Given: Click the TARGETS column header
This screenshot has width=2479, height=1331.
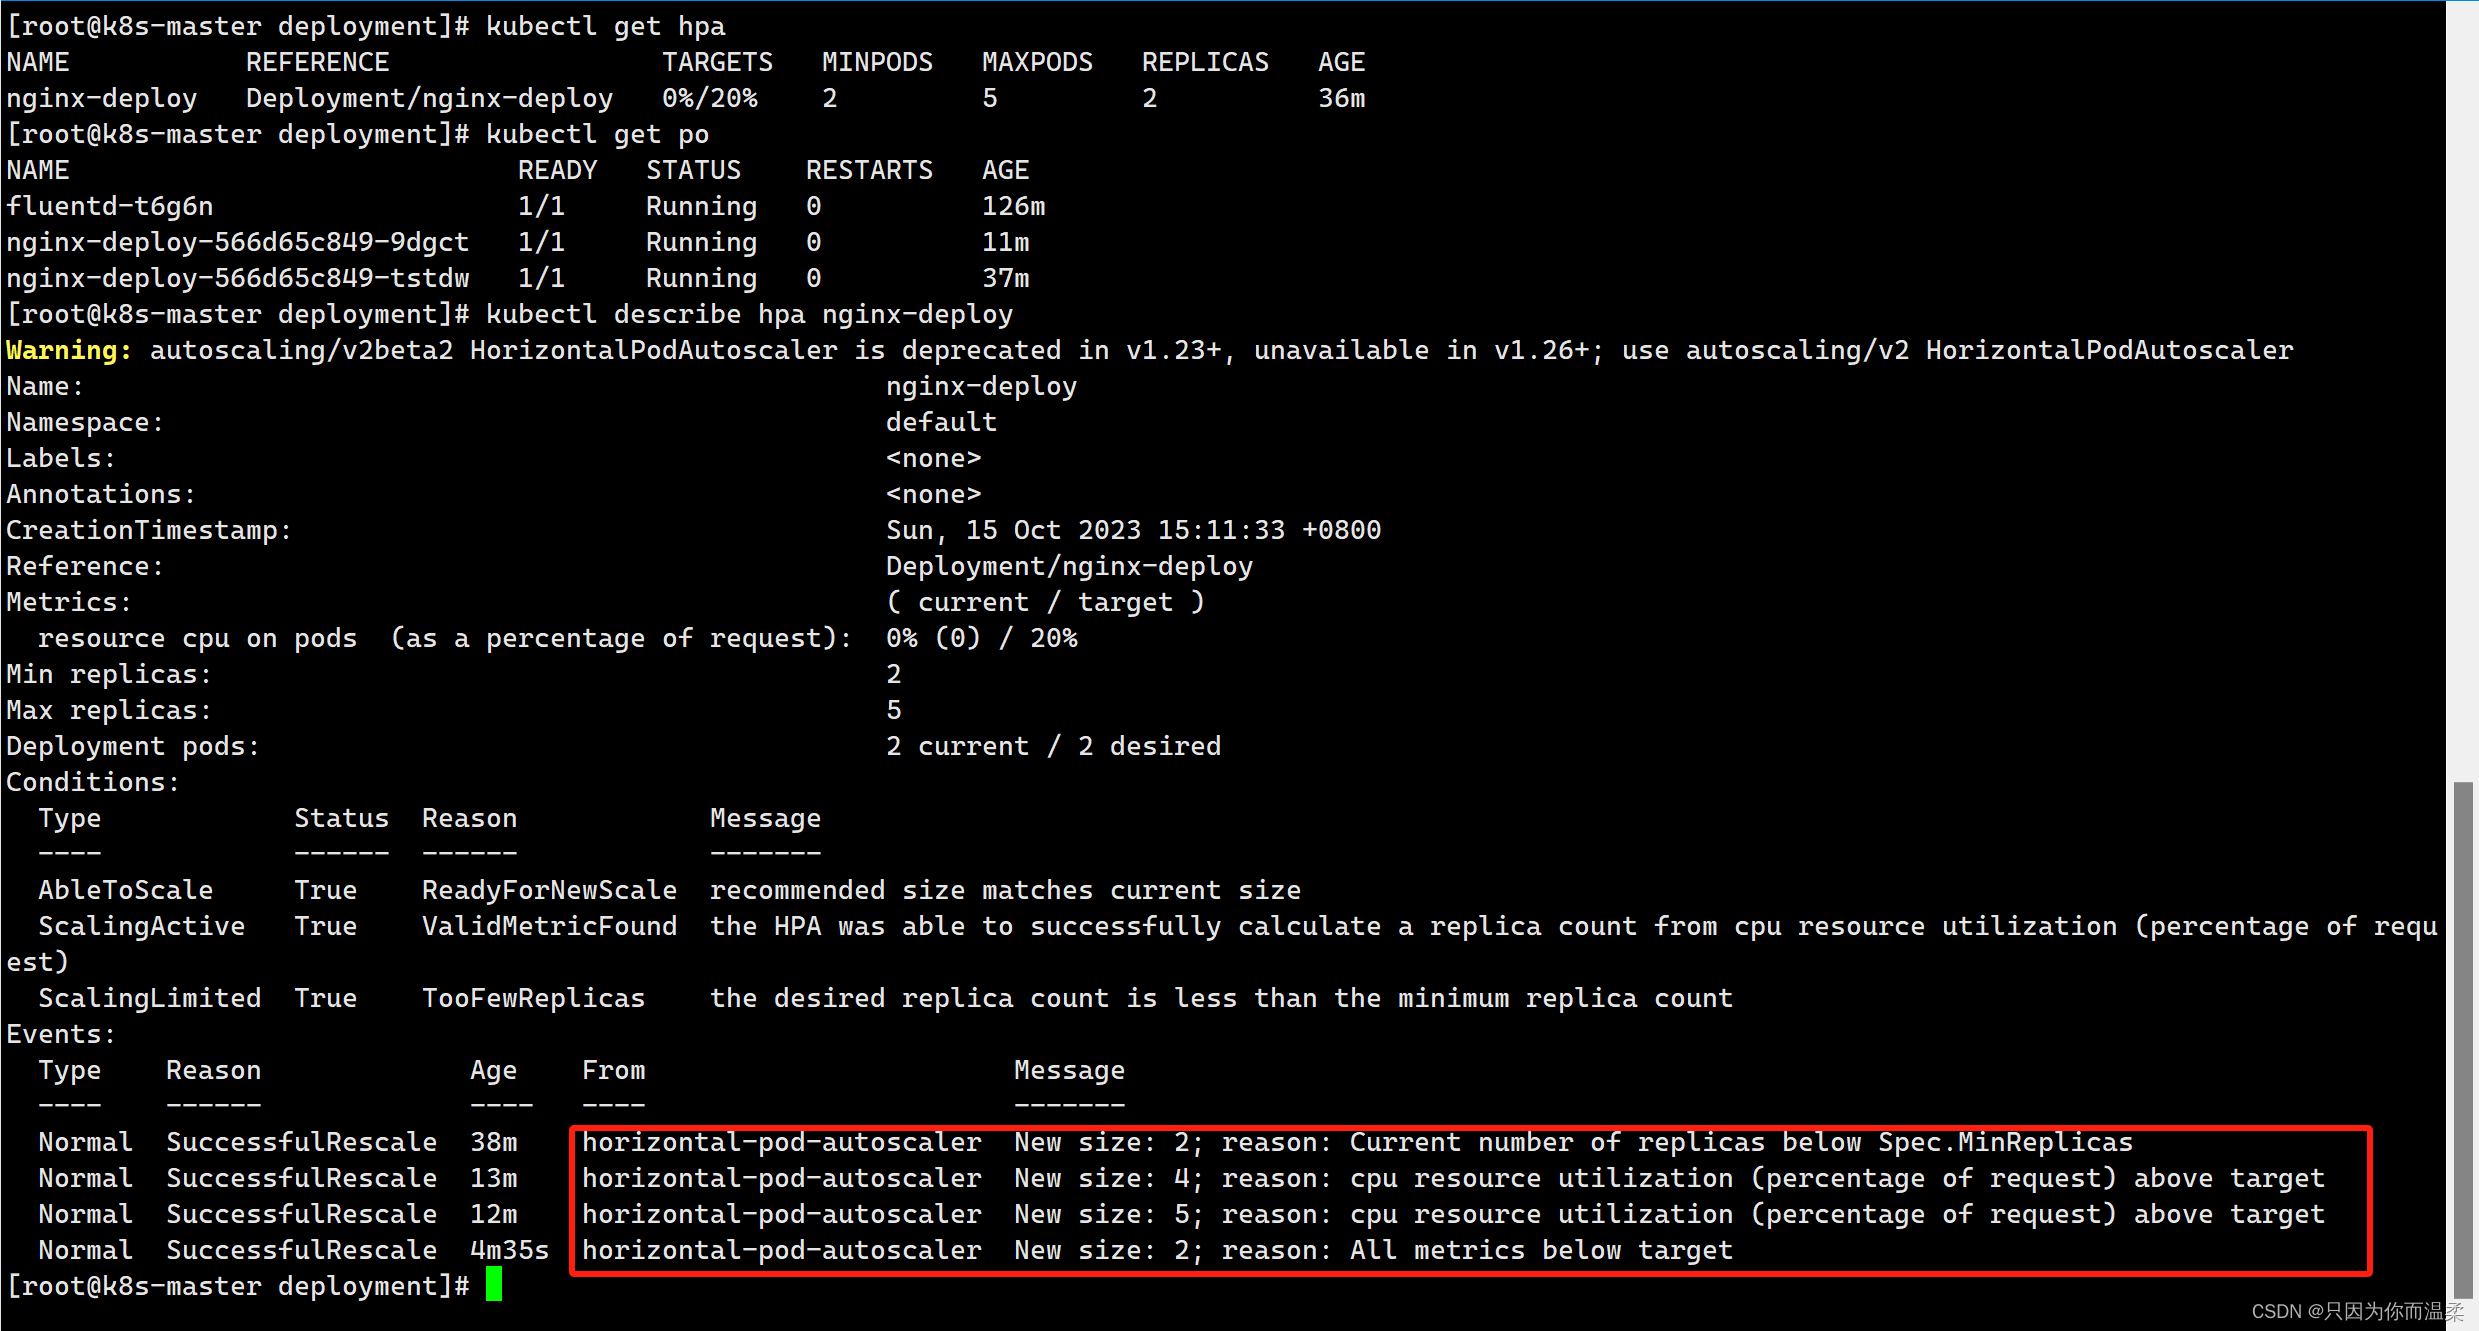Looking at the screenshot, I should point(718,62).
